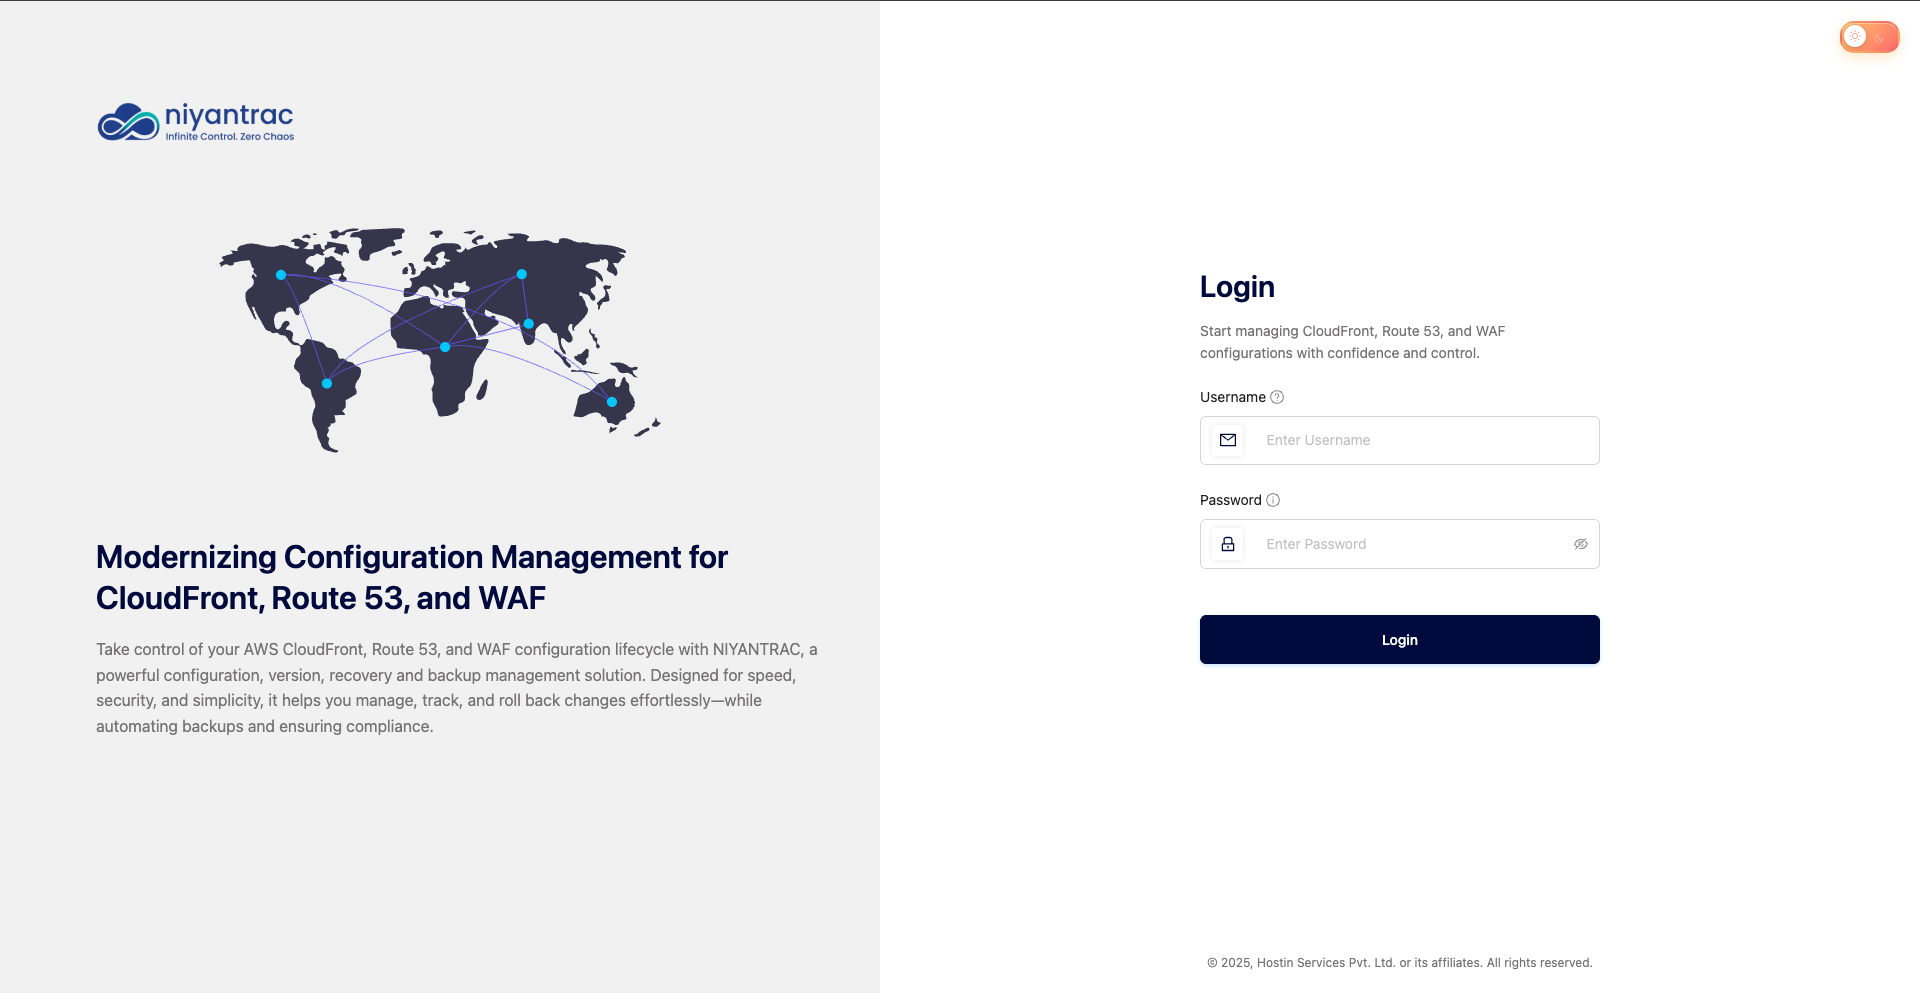The height and width of the screenshot is (993, 1920).
Task: Click the padlock icon in Password field
Action: pos(1228,544)
